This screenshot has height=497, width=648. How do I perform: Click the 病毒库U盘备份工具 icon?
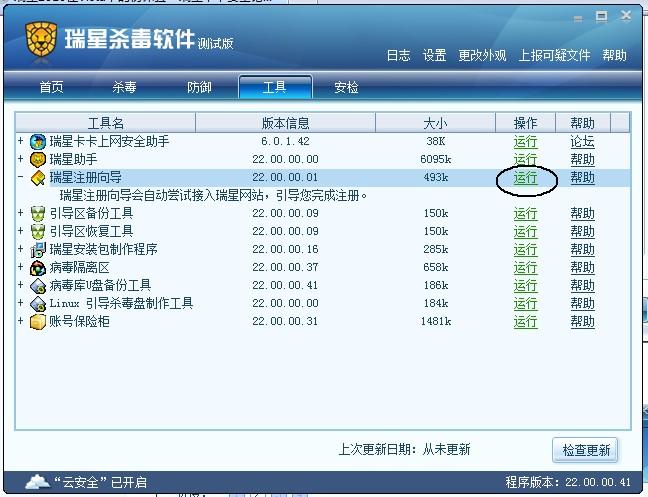[x=38, y=285]
